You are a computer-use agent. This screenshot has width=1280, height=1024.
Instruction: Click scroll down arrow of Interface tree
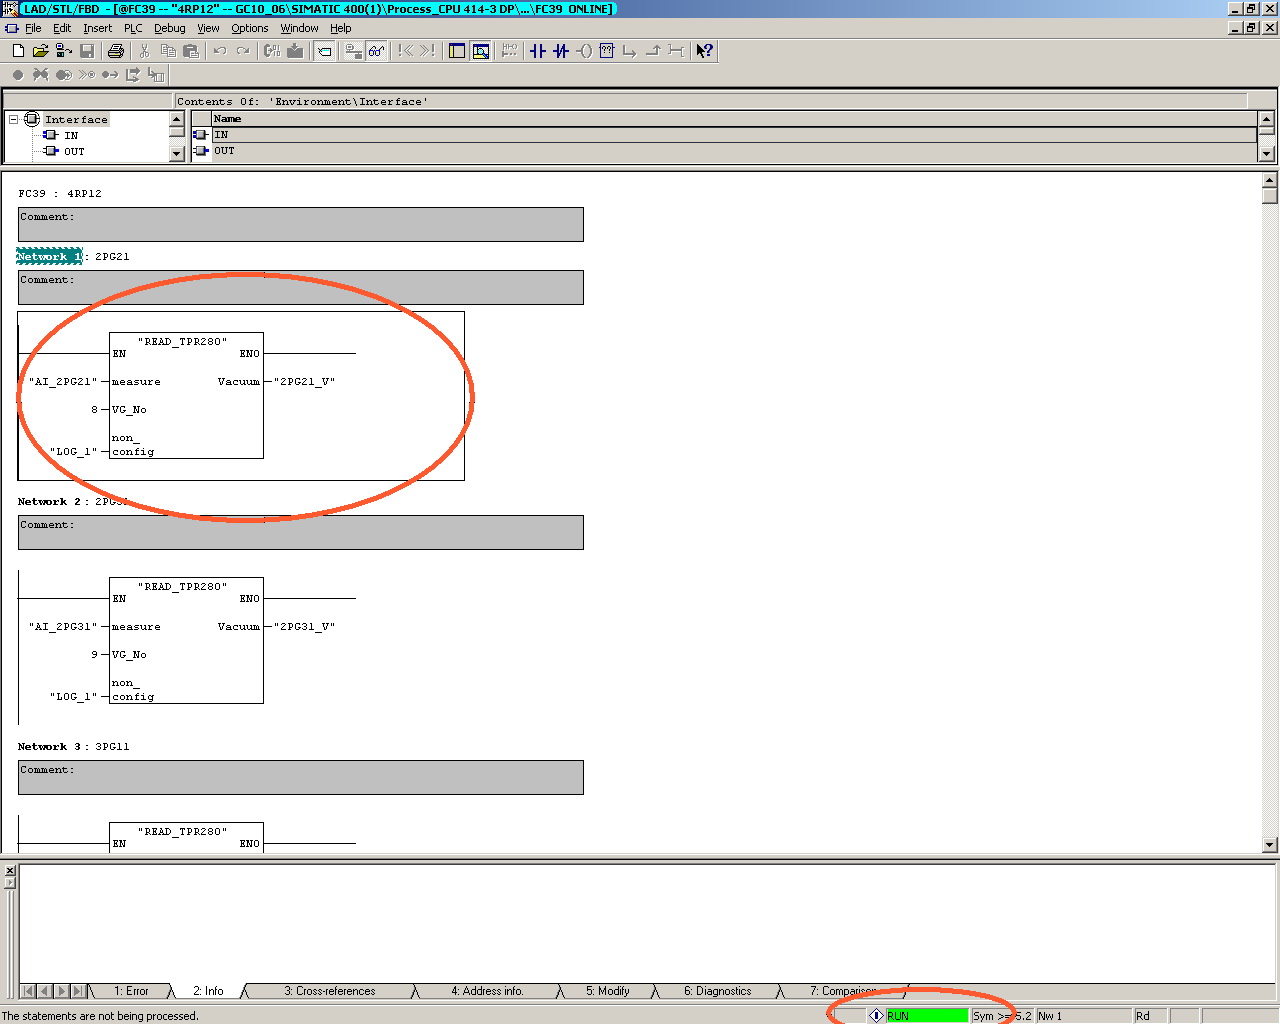[177, 154]
